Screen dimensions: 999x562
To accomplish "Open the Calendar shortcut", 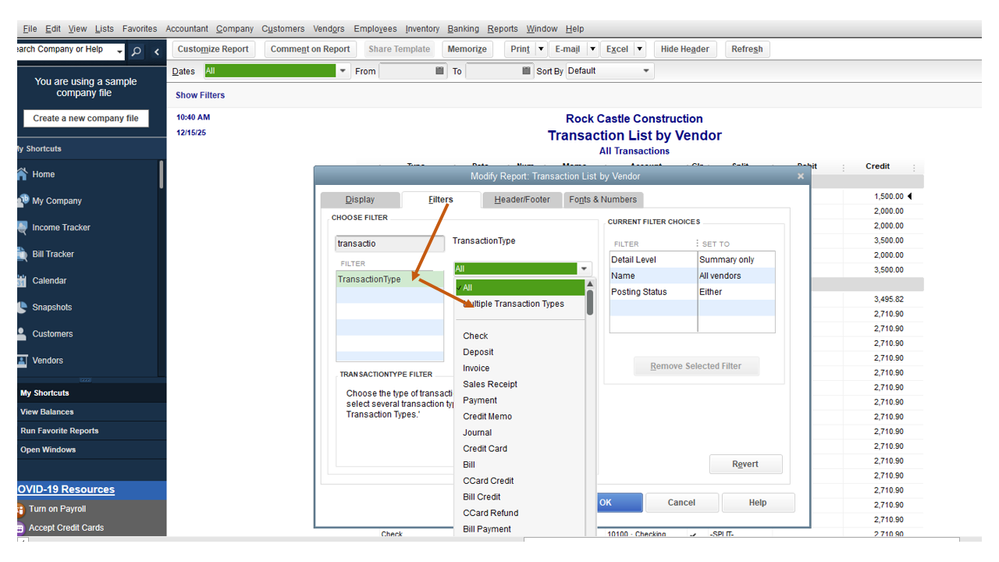I will (x=49, y=280).
